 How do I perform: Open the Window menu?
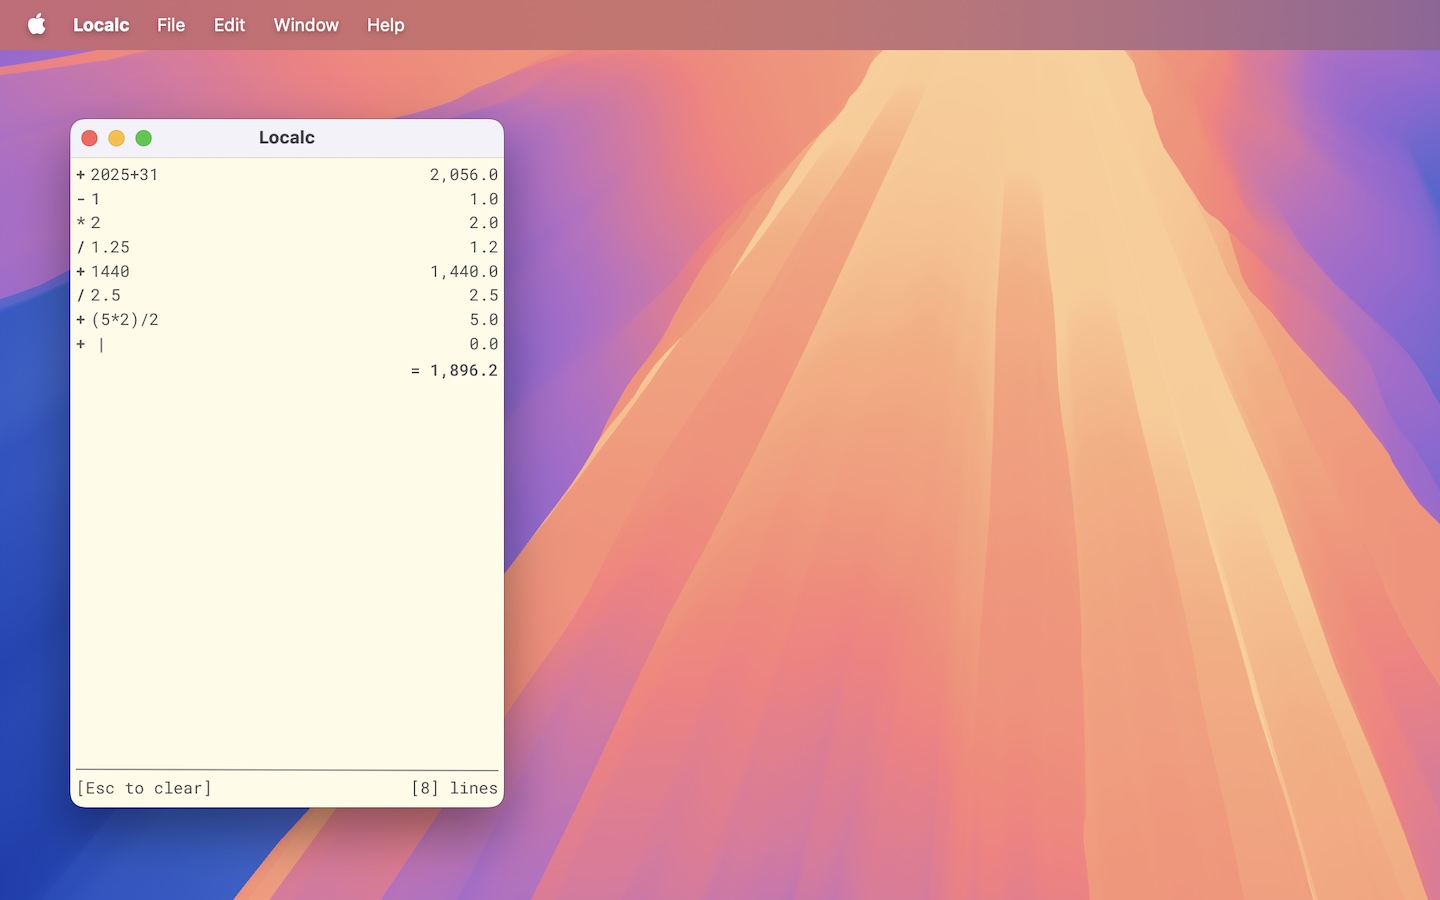(305, 25)
